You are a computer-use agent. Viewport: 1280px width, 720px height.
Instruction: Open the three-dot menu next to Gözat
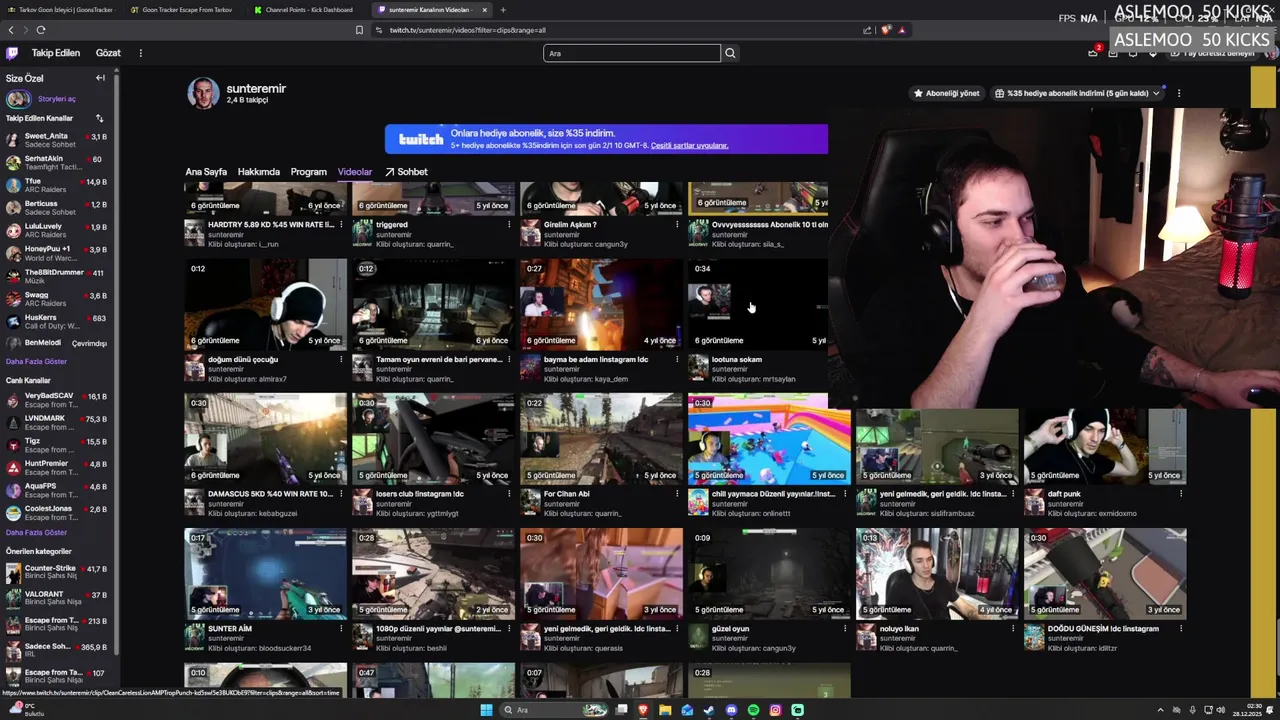click(140, 53)
